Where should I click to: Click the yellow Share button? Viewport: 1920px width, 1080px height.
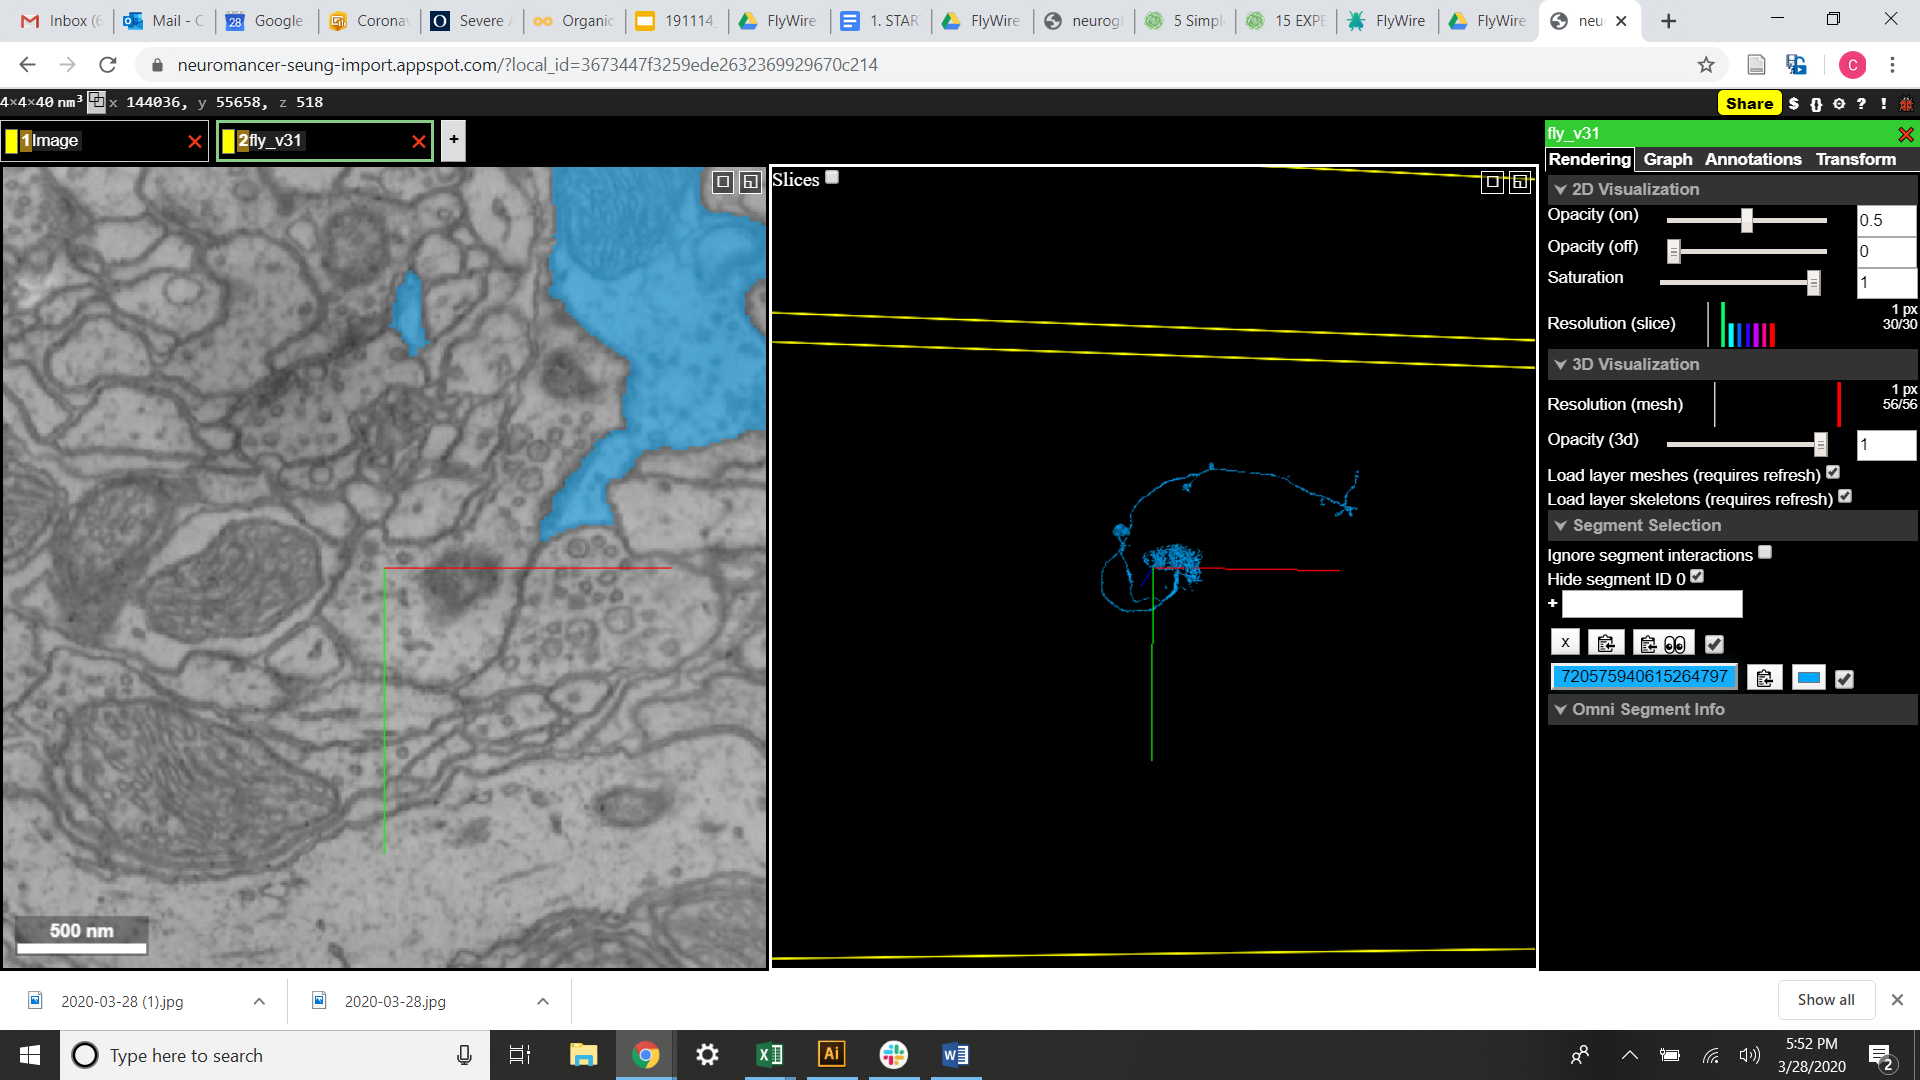(x=1749, y=103)
